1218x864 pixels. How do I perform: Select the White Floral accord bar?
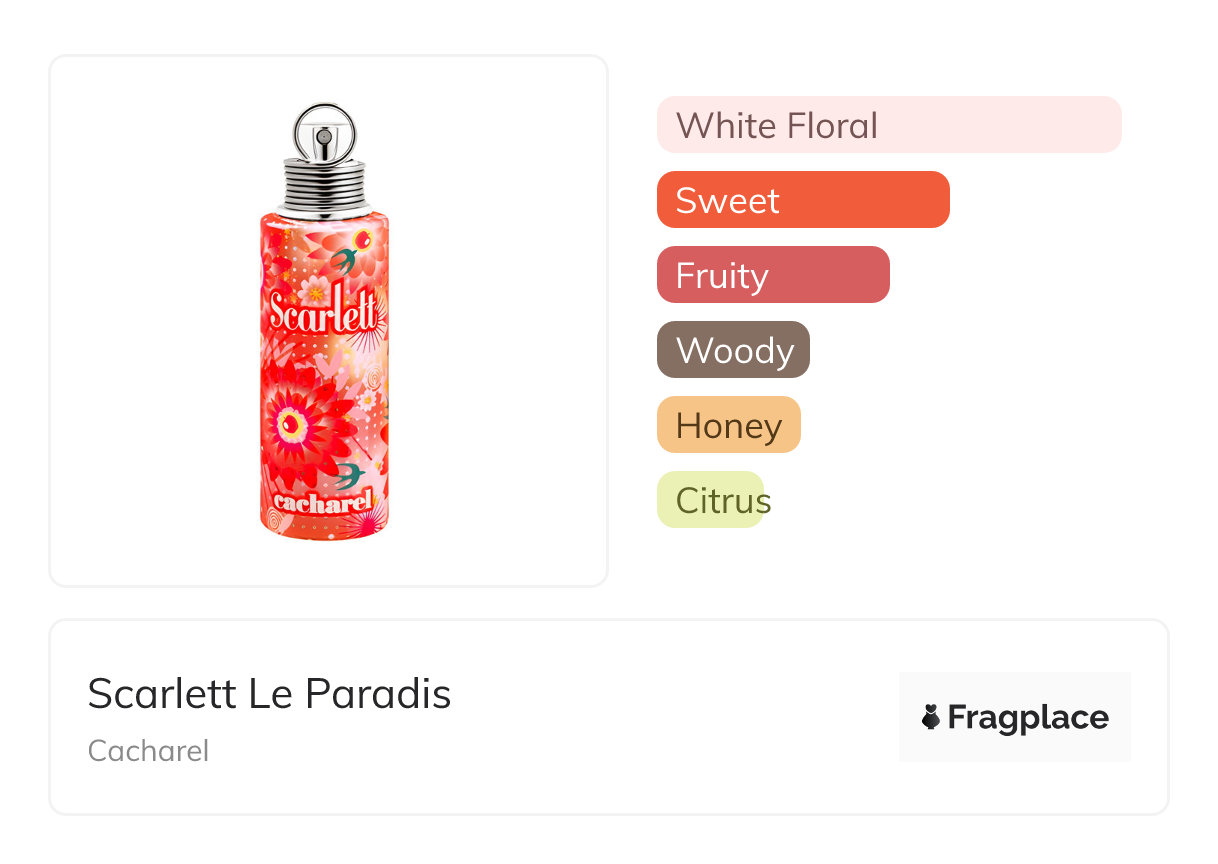point(888,125)
